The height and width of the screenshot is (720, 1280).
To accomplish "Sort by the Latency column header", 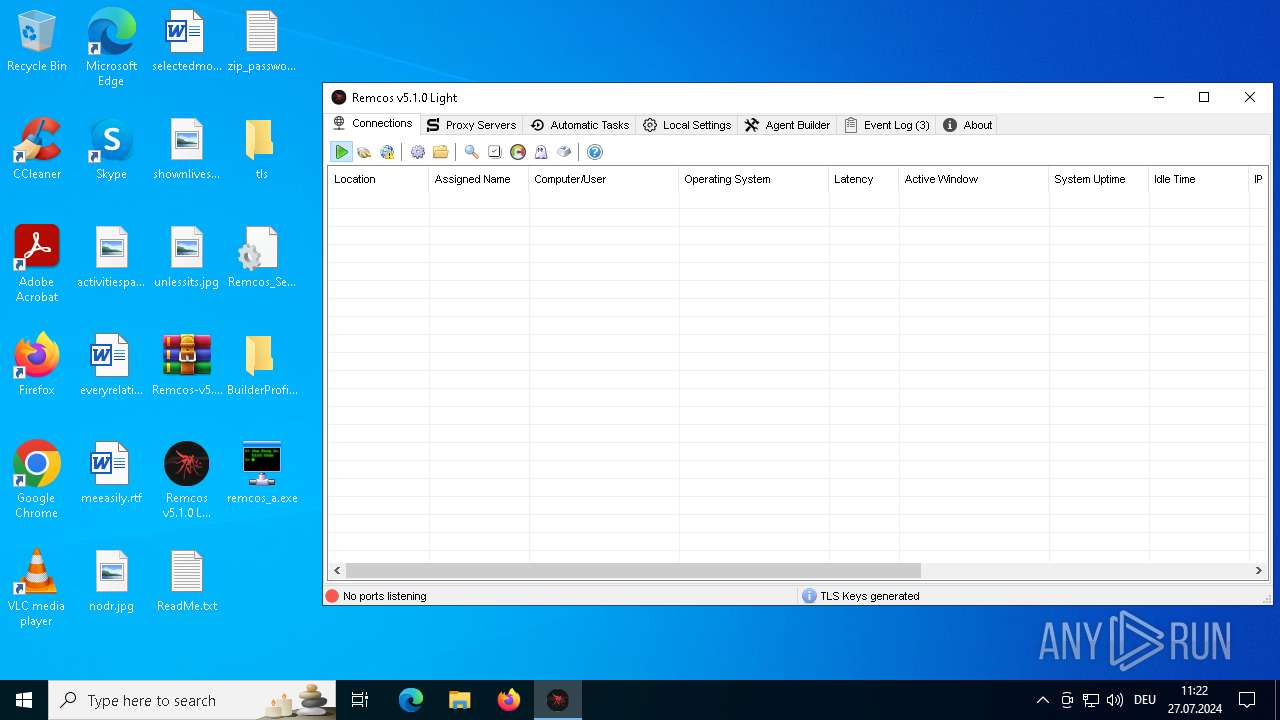I will pos(863,179).
